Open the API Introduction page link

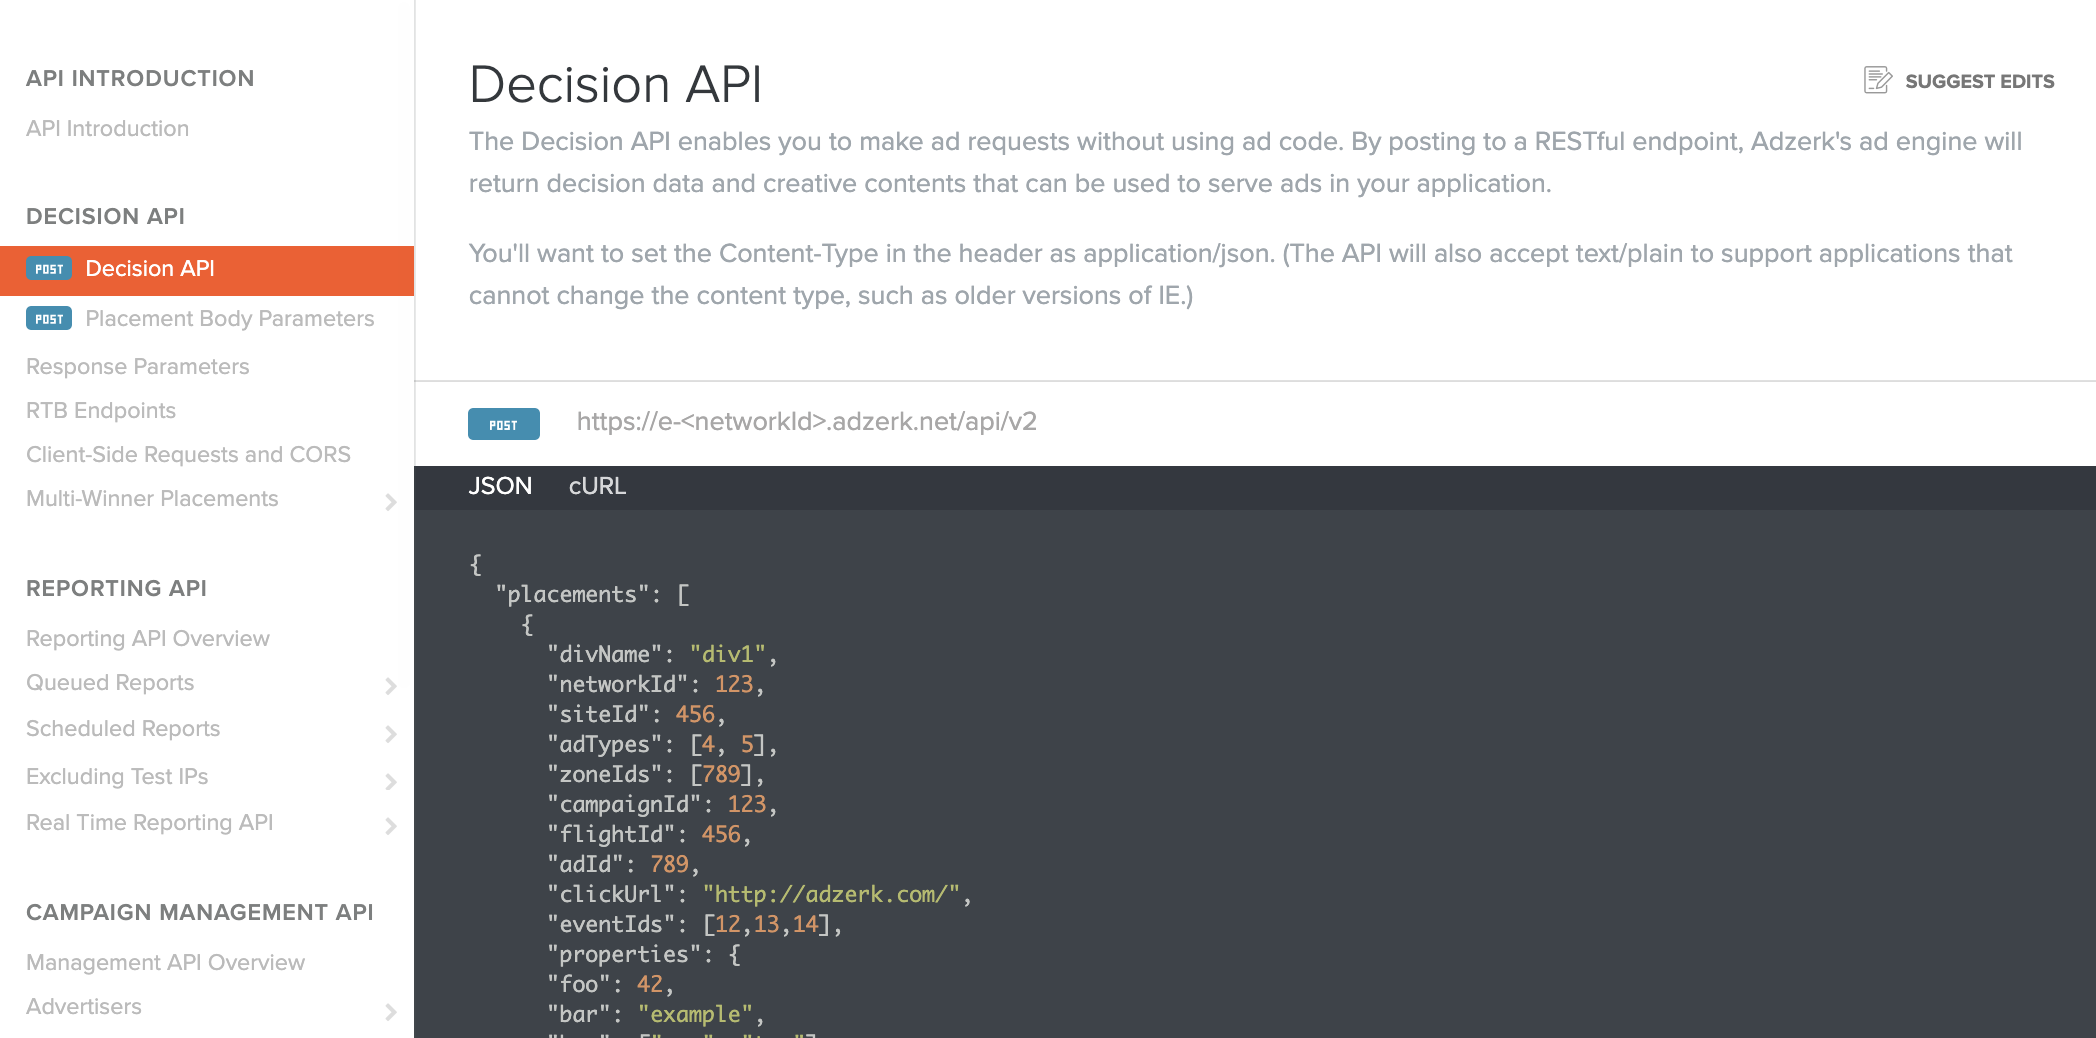(x=107, y=129)
